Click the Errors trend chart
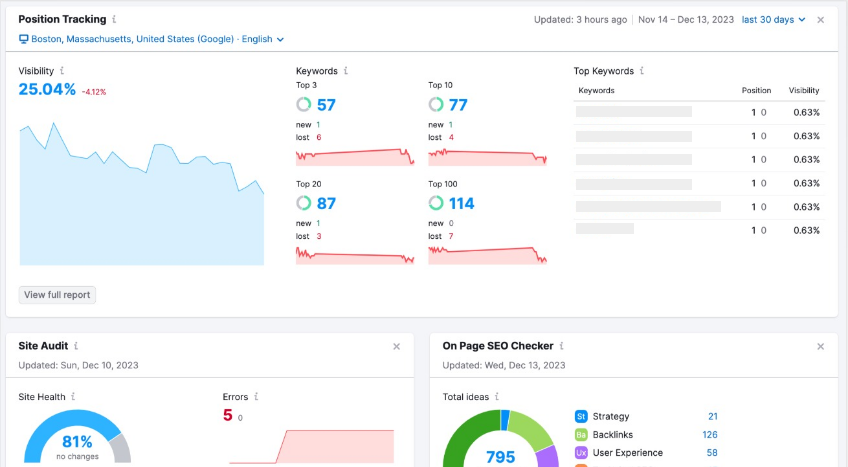 click(312, 446)
